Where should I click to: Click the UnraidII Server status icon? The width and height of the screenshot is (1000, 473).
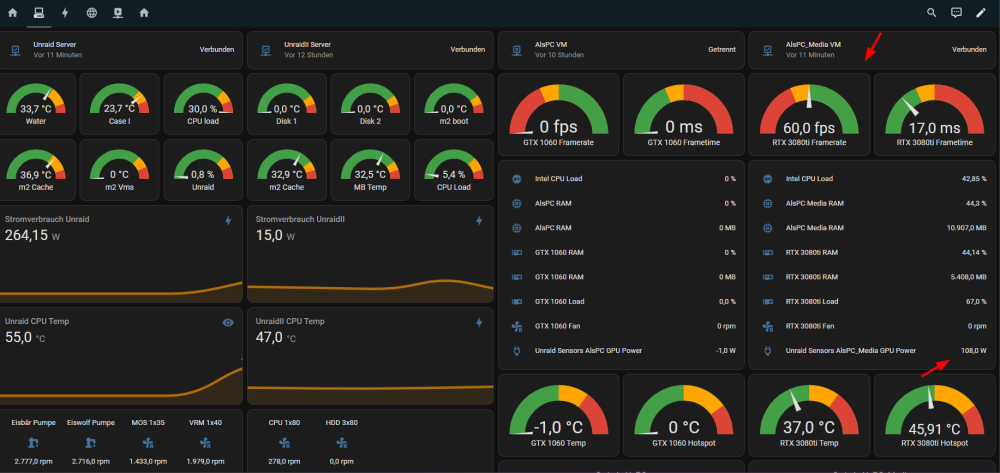coord(266,50)
